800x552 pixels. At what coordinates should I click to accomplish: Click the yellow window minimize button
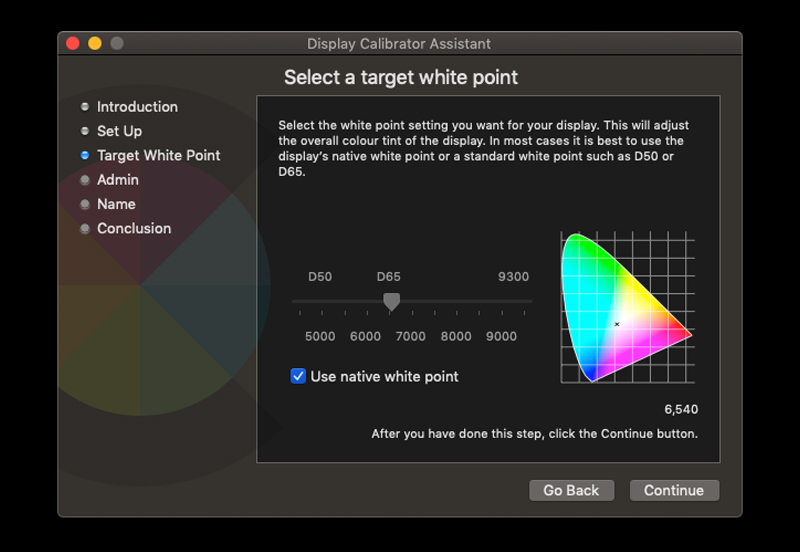95,43
